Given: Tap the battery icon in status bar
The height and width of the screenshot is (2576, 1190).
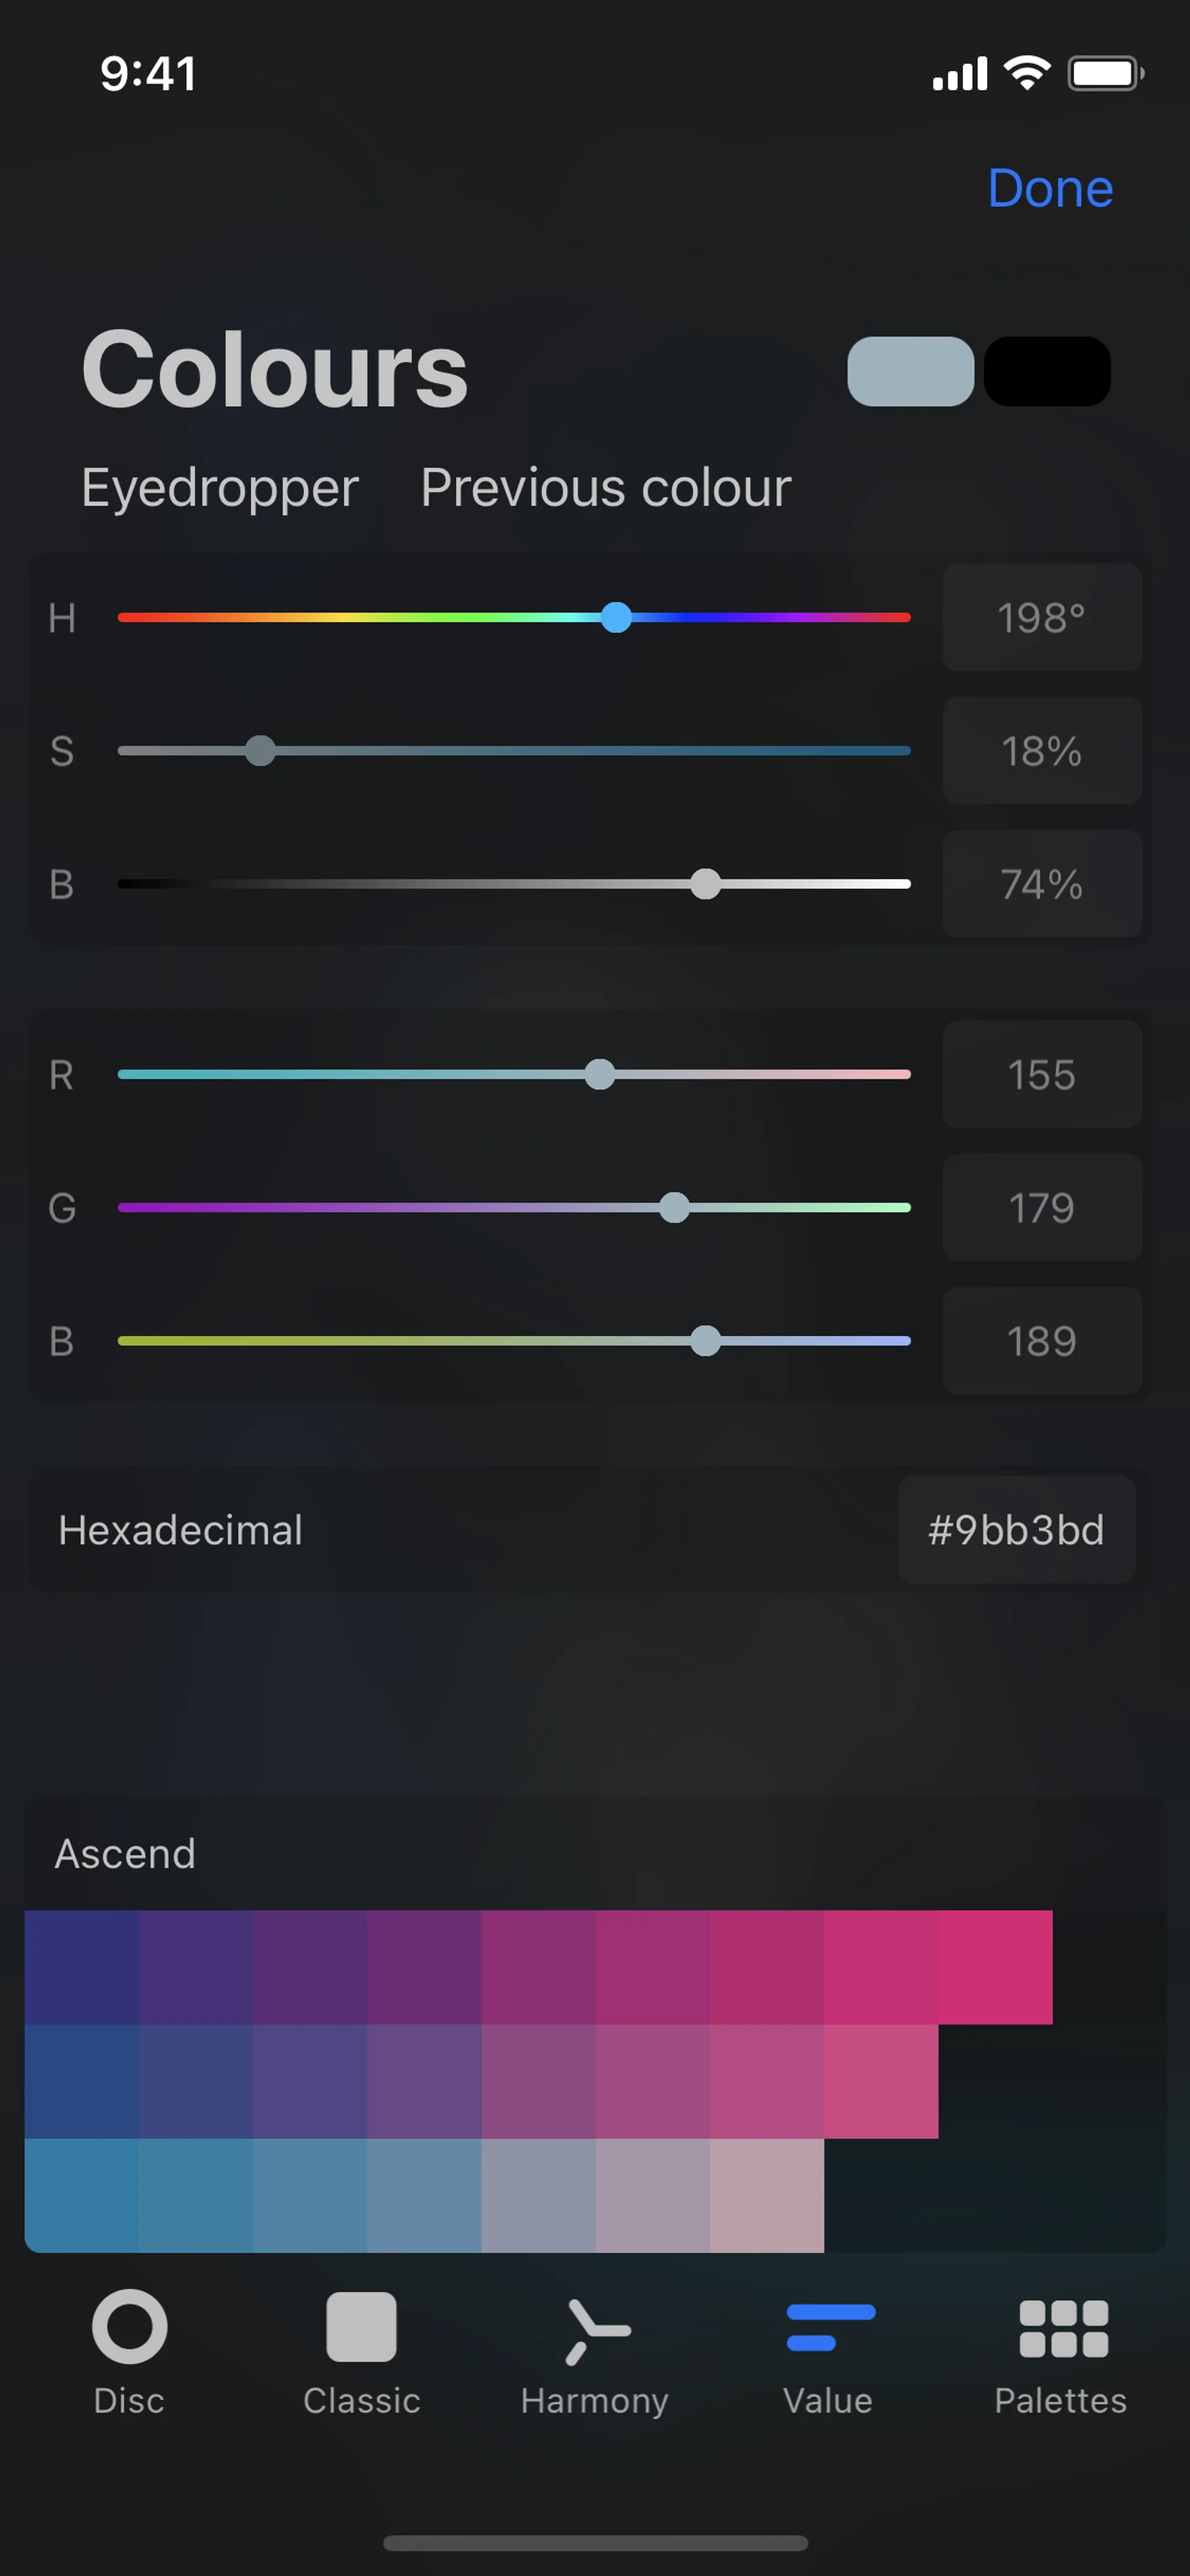Looking at the screenshot, I should [1105, 73].
